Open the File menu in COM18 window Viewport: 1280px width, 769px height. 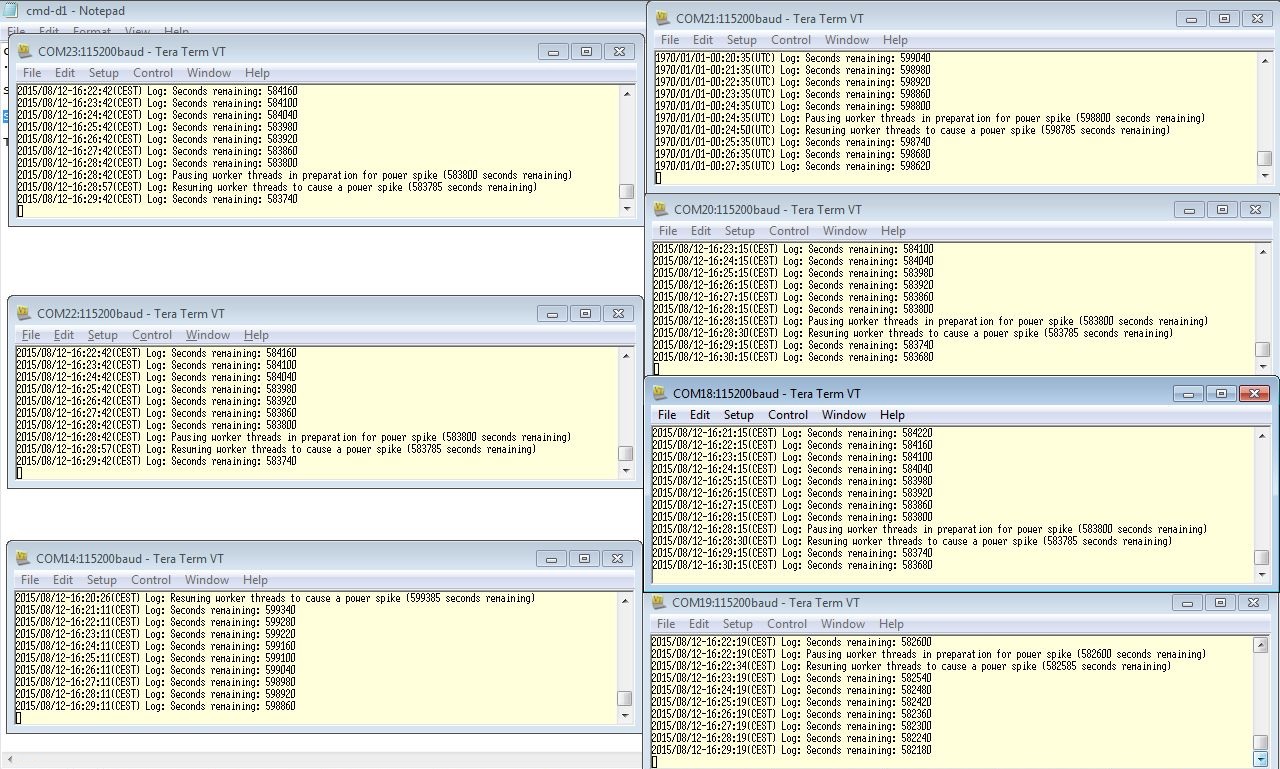click(667, 415)
